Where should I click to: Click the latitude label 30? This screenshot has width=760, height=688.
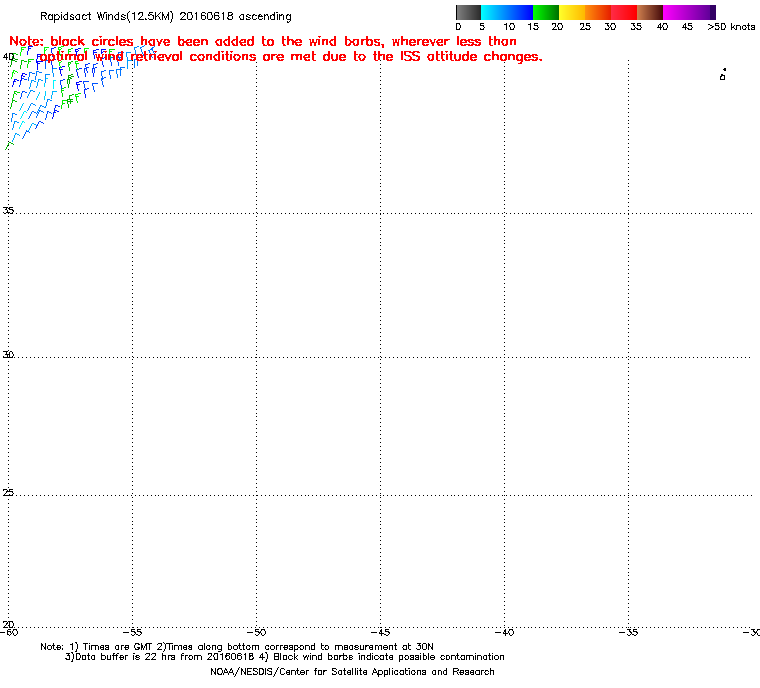click(8, 354)
